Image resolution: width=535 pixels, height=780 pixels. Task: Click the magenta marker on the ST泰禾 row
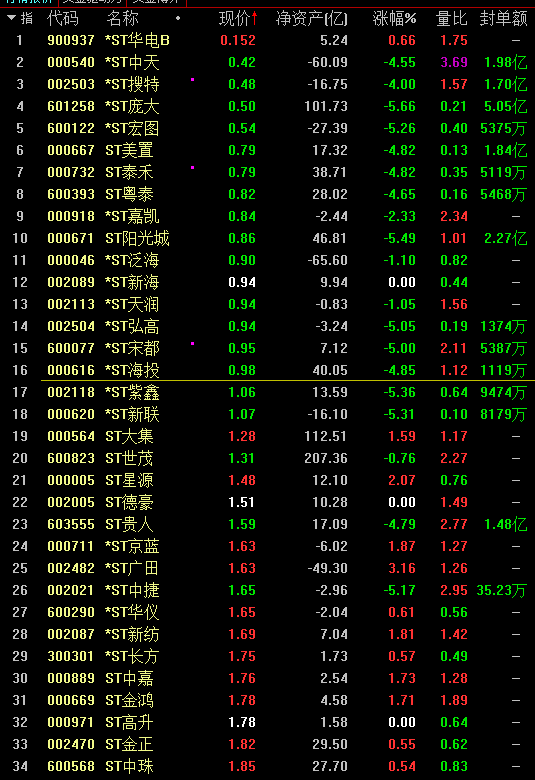click(x=193, y=168)
